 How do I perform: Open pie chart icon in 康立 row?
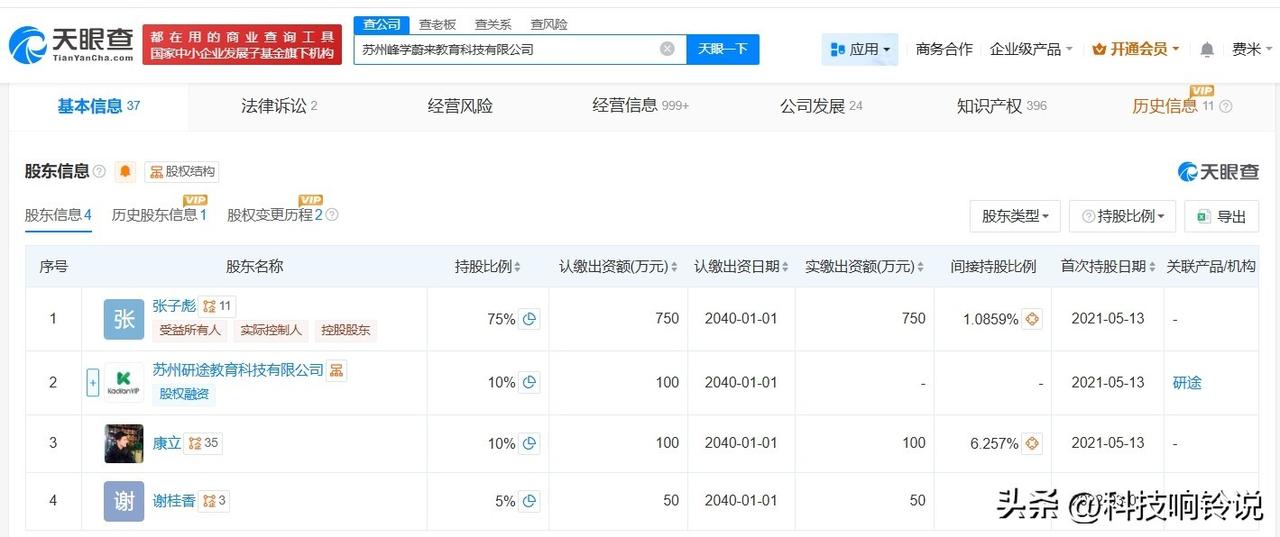point(529,443)
